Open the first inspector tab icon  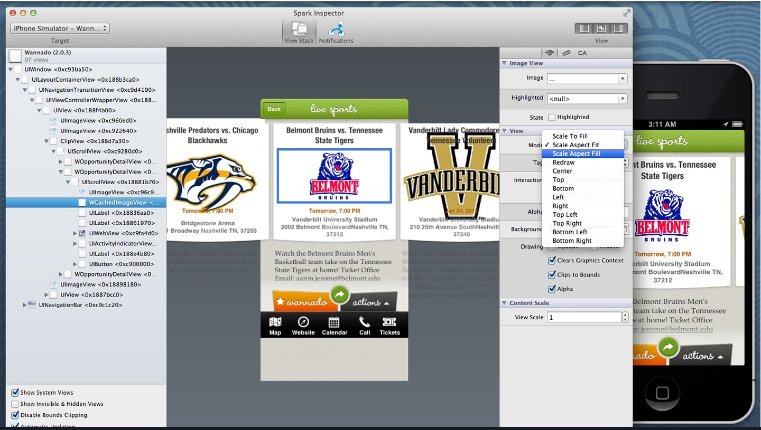pos(549,53)
